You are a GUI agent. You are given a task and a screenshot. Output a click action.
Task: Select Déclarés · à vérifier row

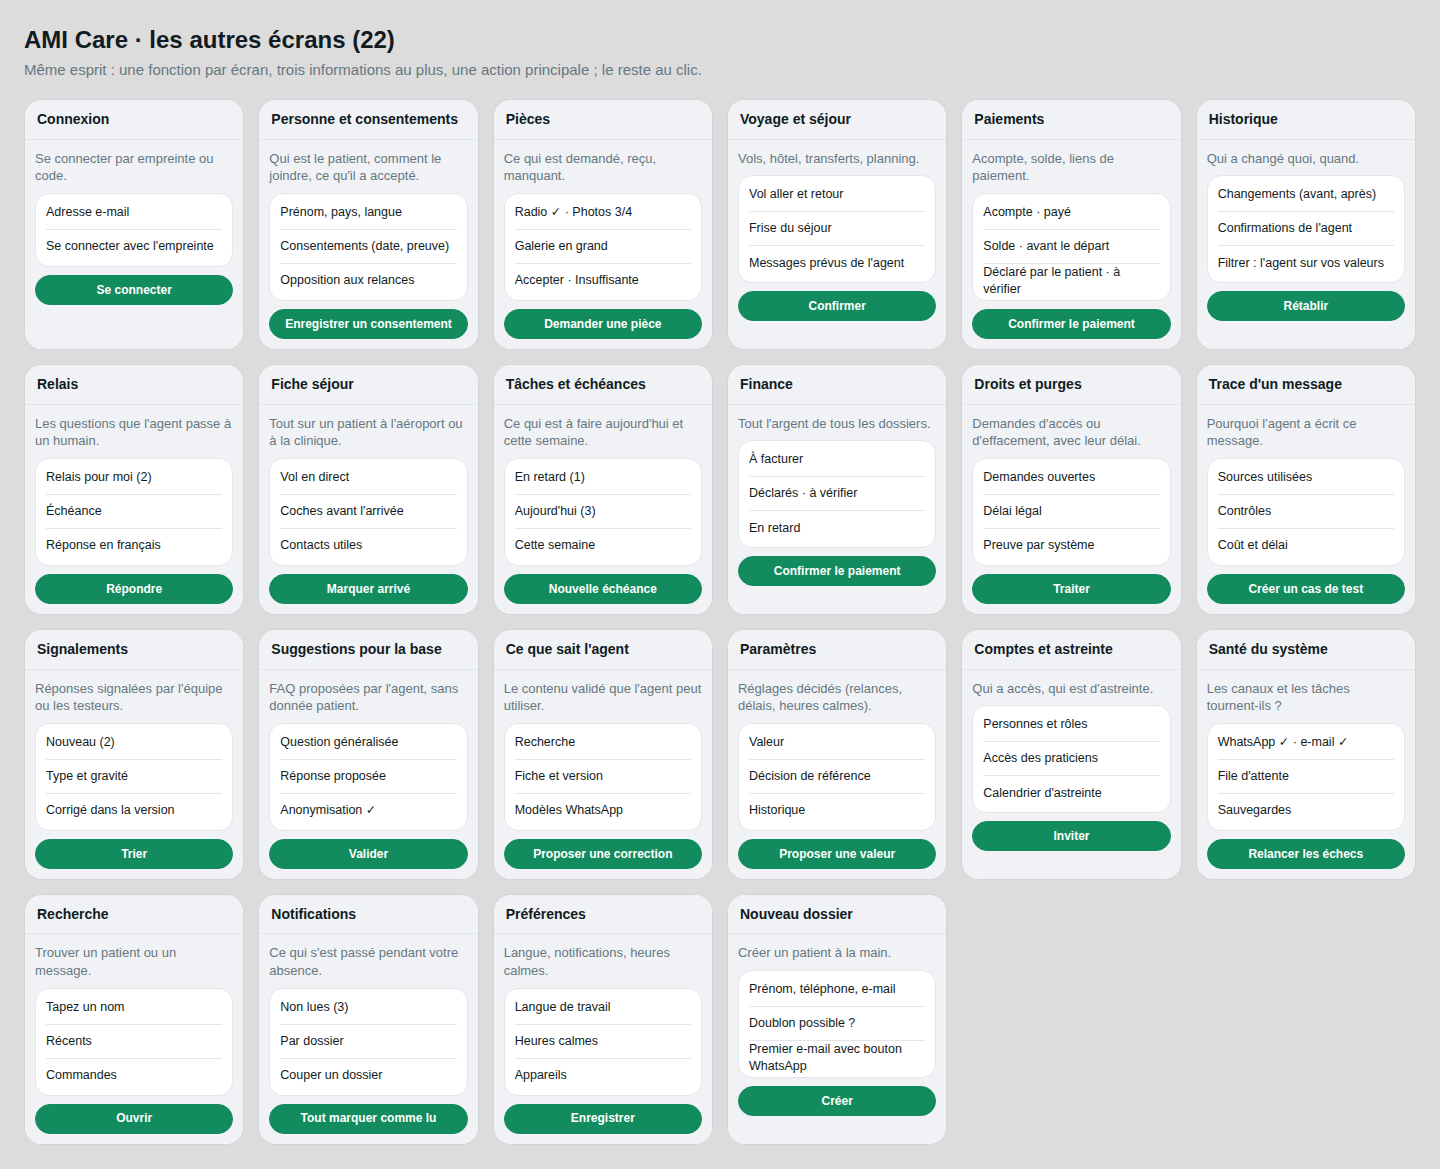837,493
